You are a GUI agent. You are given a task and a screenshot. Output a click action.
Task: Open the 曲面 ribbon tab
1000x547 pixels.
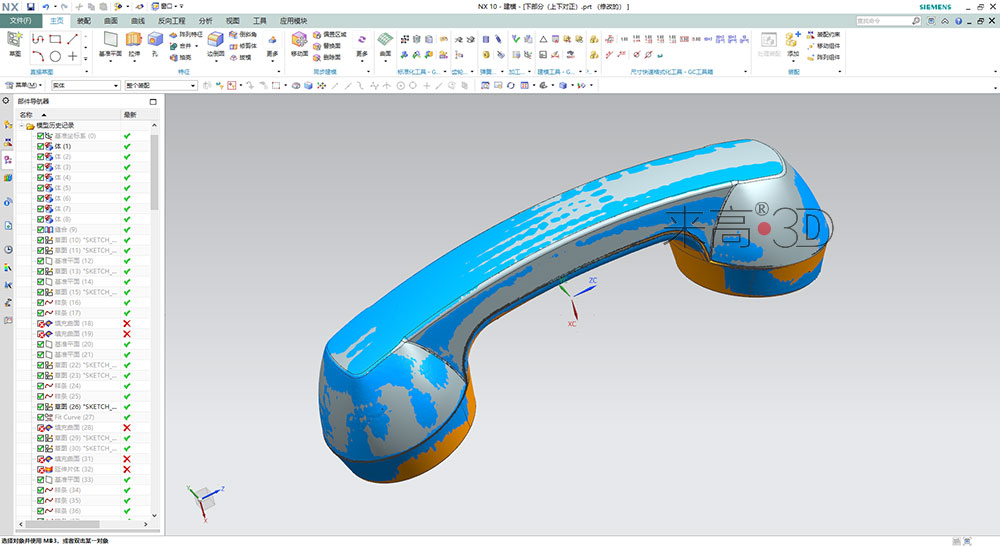click(110, 20)
